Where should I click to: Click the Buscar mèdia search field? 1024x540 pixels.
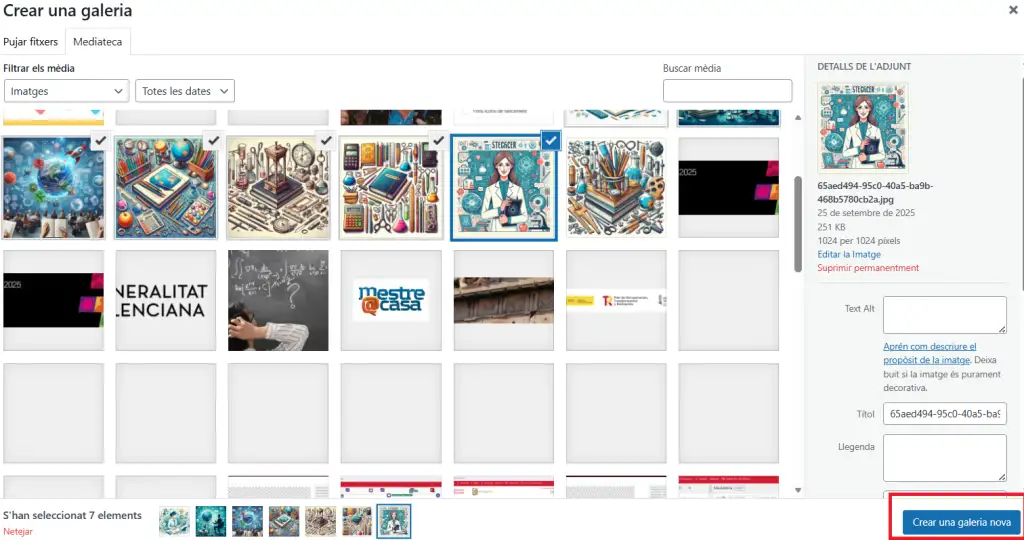click(727, 91)
